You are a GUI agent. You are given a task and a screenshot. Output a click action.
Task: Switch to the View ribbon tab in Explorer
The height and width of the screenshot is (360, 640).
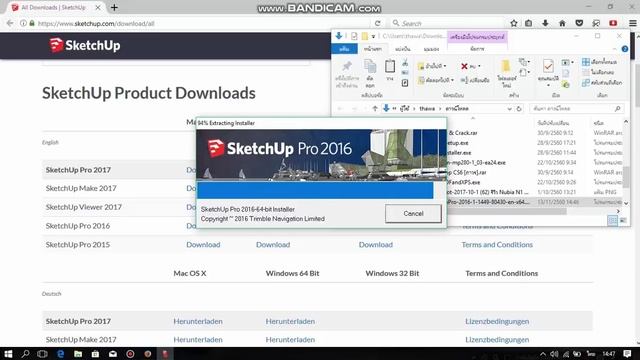(x=431, y=49)
